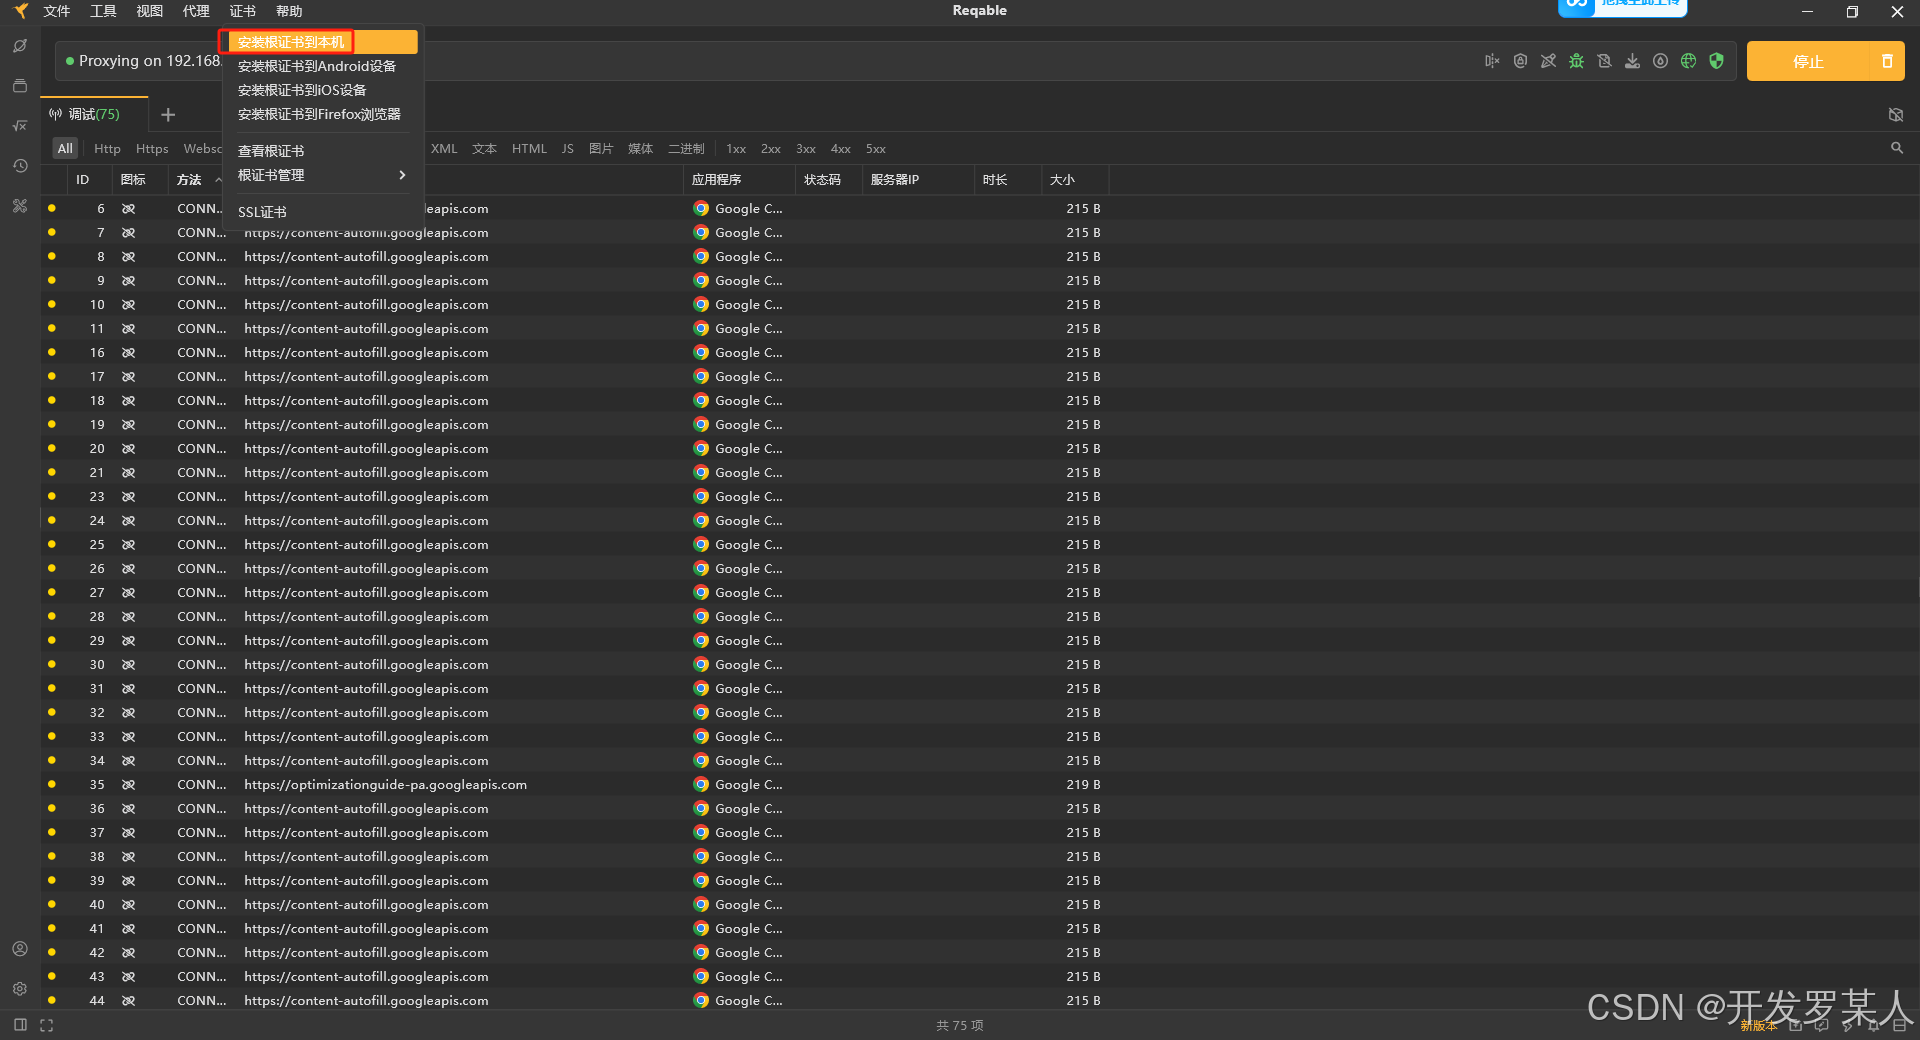Screen dimensions: 1920x1040
Task: Click the crossed-out icon right of the tab bar
Action: pyautogui.click(x=1896, y=115)
